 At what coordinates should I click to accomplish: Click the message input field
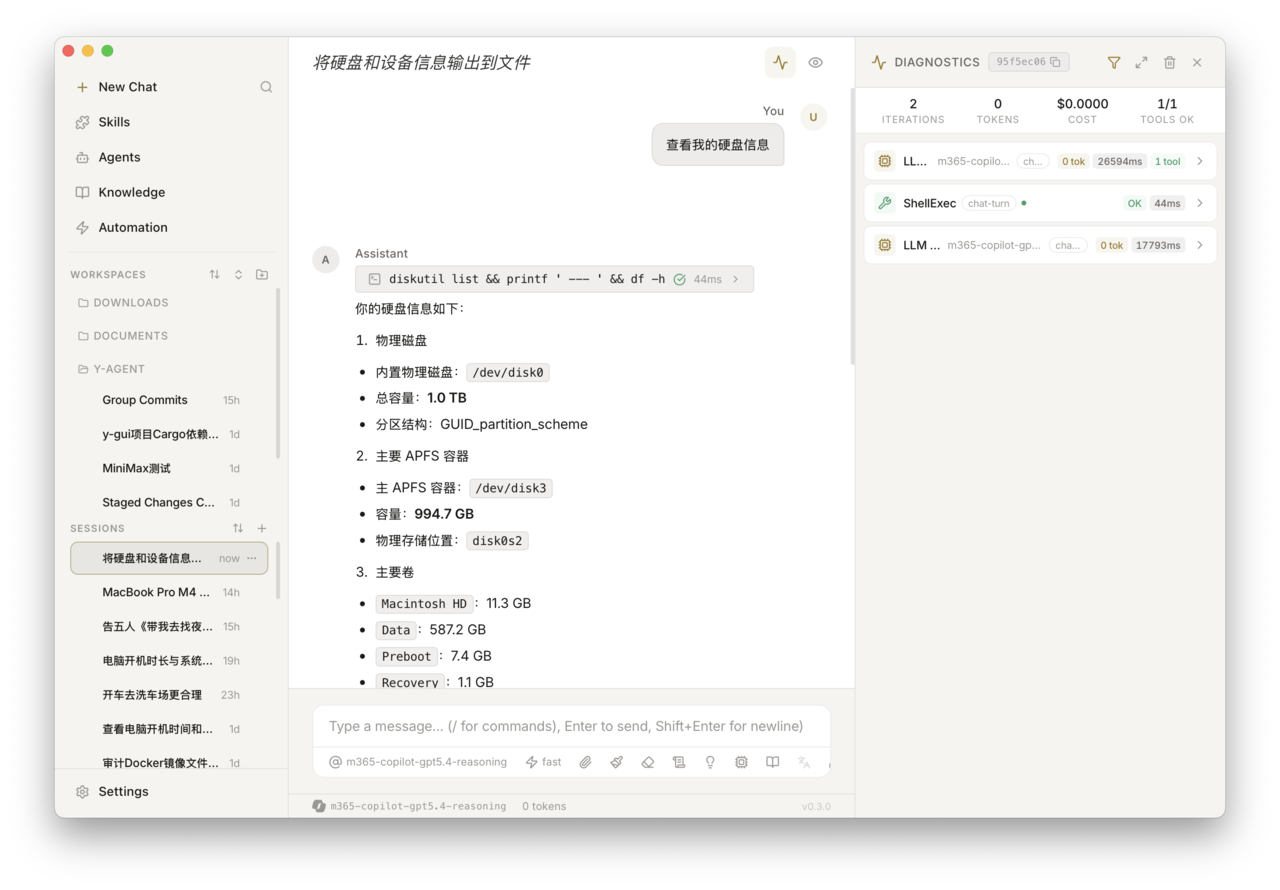click(571, 726)
